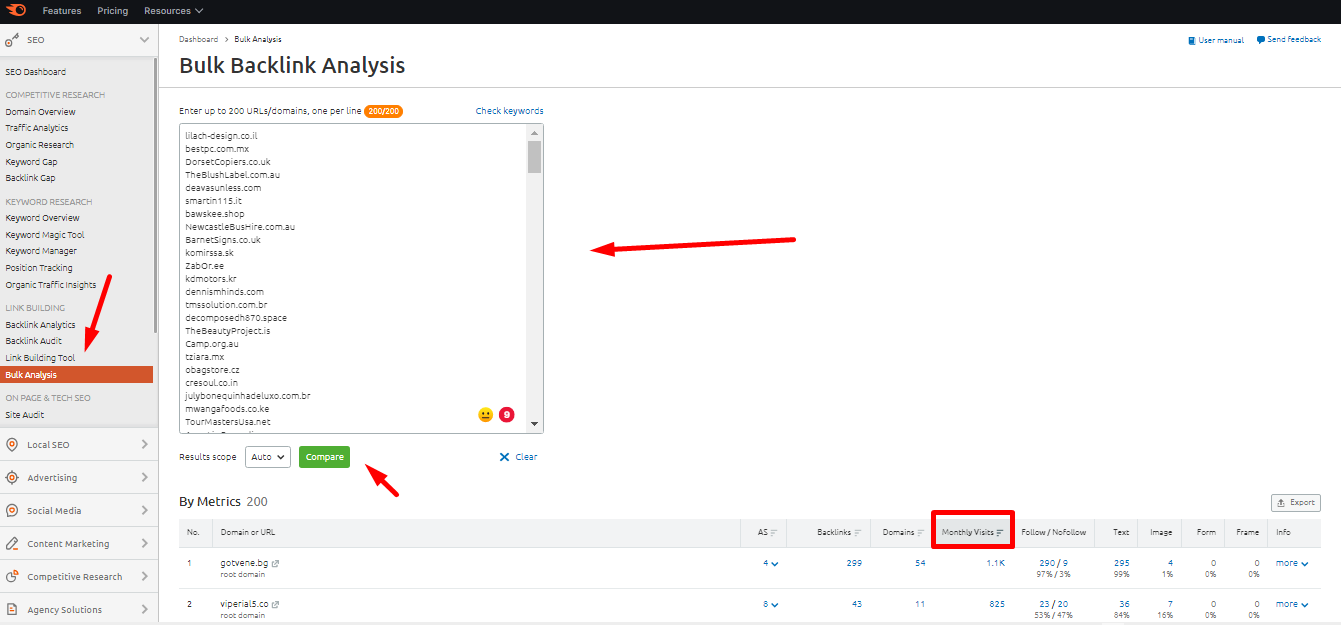
Task: Click domains count 54
Action: click(x=920, y=563)
